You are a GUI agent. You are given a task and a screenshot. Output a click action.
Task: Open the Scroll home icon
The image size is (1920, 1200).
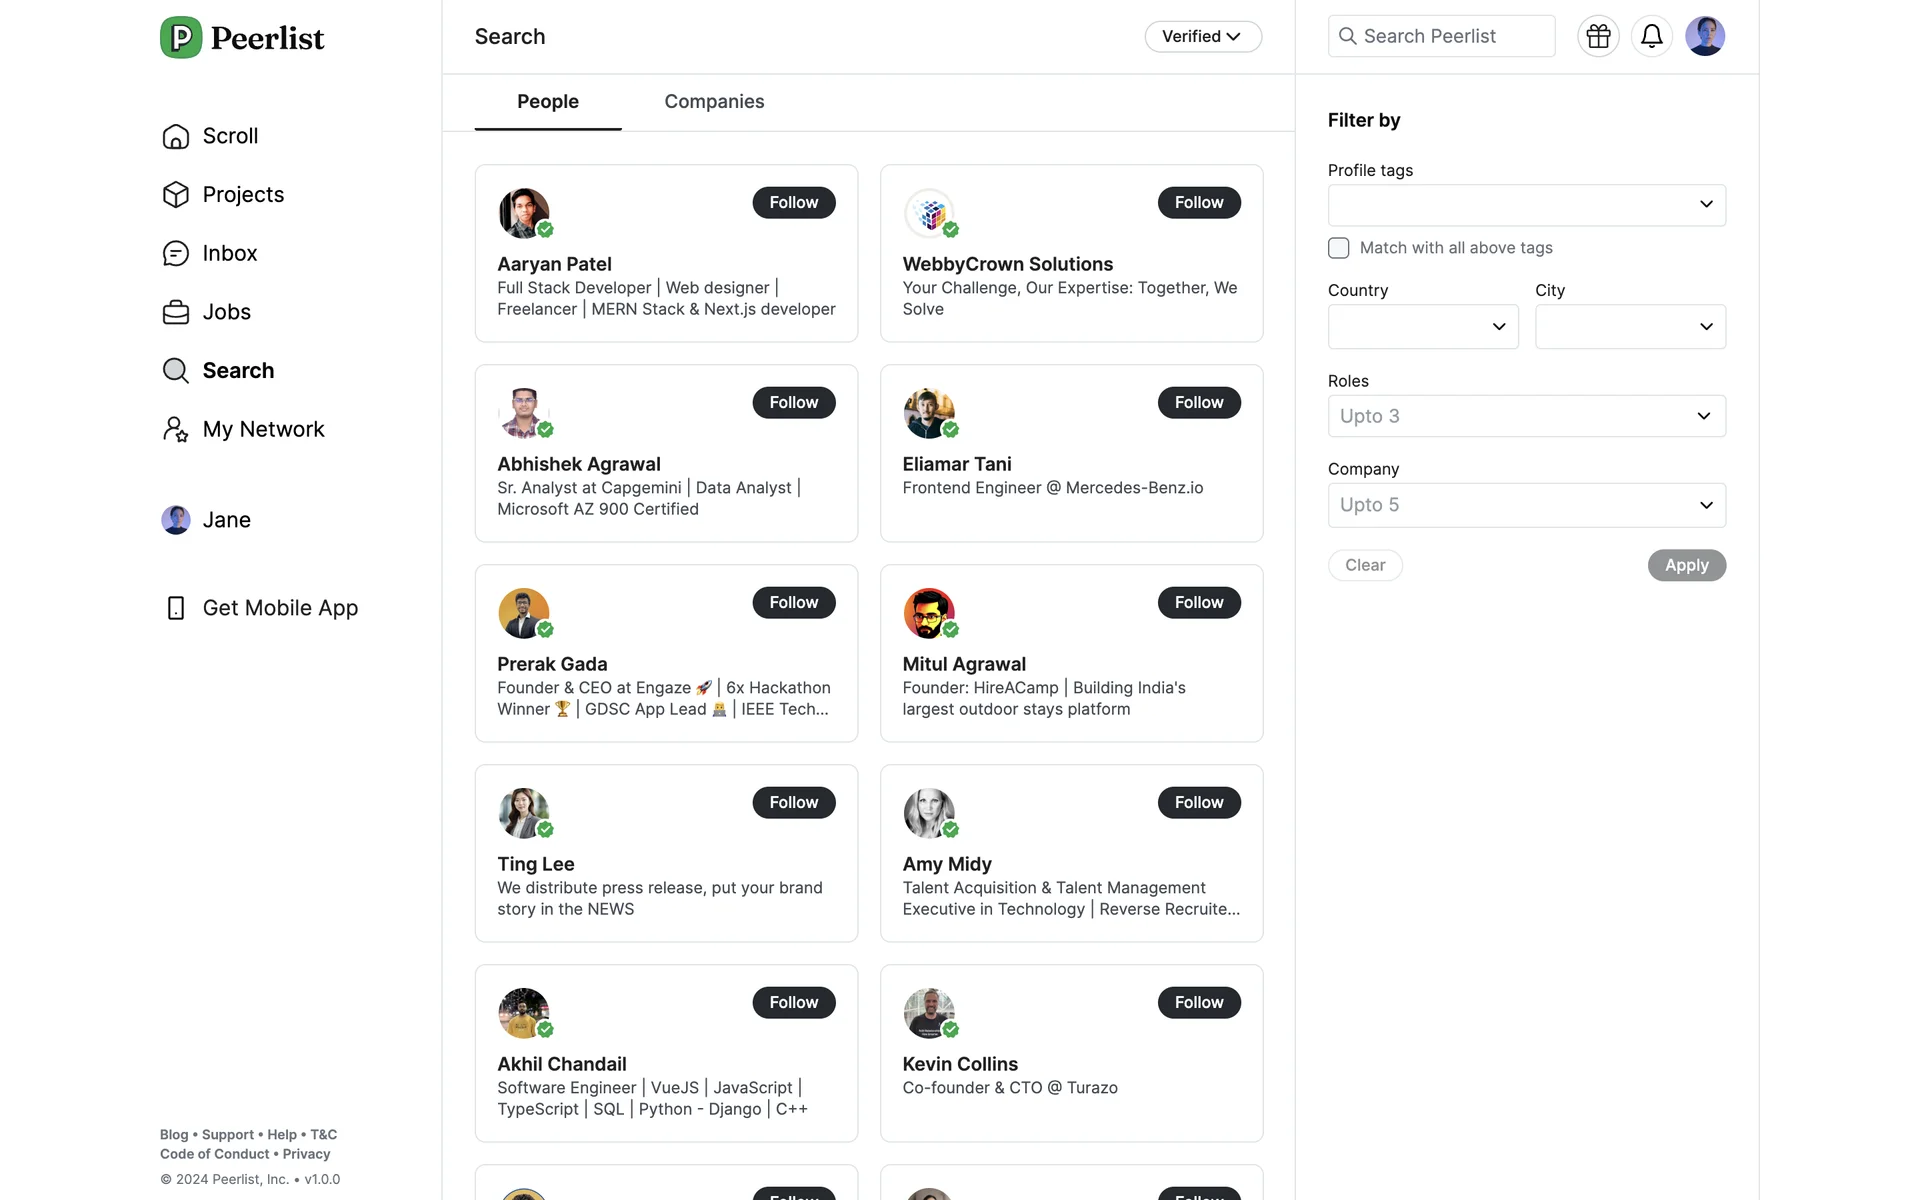(x=176, y=136)
